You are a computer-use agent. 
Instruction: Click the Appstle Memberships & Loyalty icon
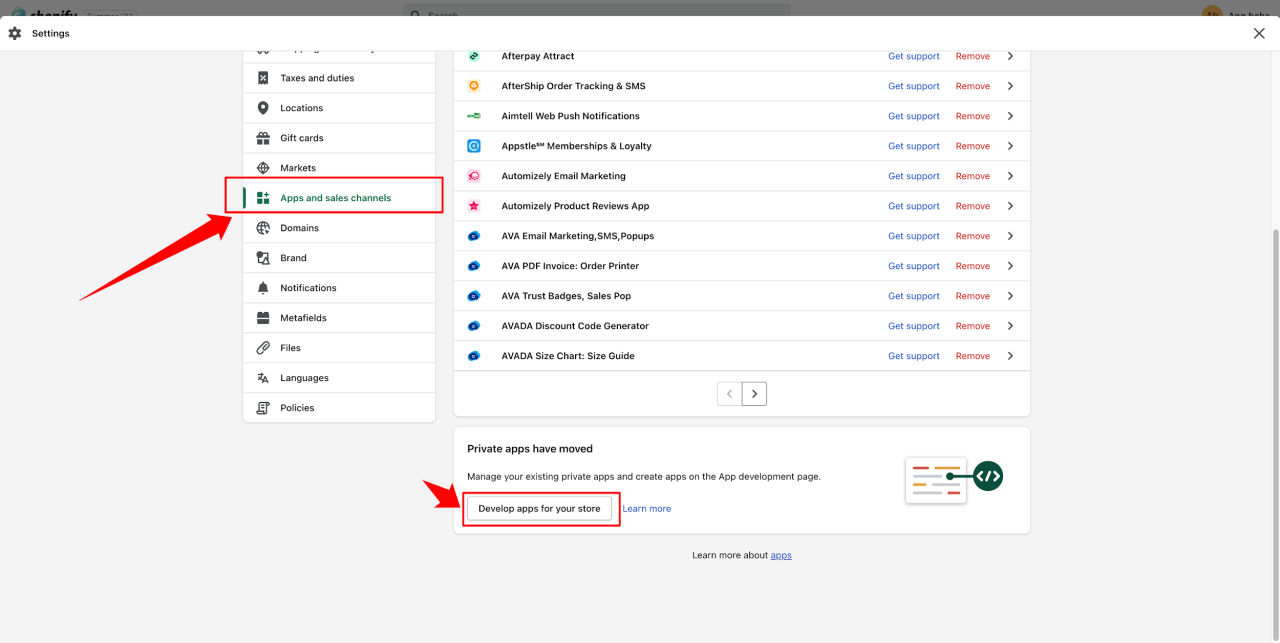(x=474, y=146)
